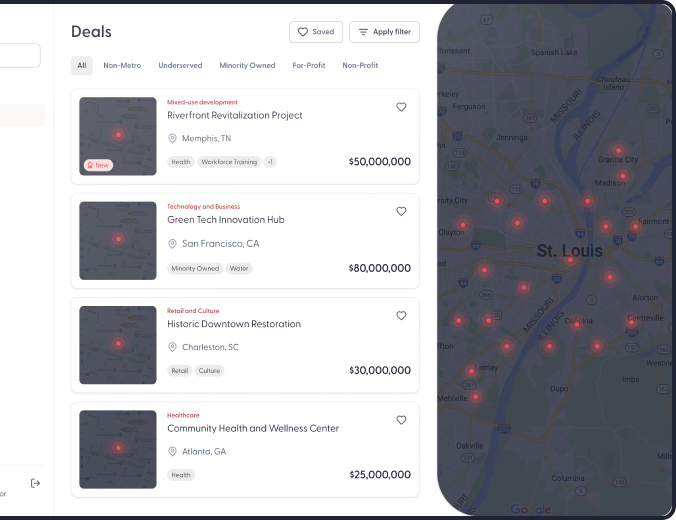This screenshot has height=520, width=676.
Task: Select the All tab
Action: click(x=82, y=66)
